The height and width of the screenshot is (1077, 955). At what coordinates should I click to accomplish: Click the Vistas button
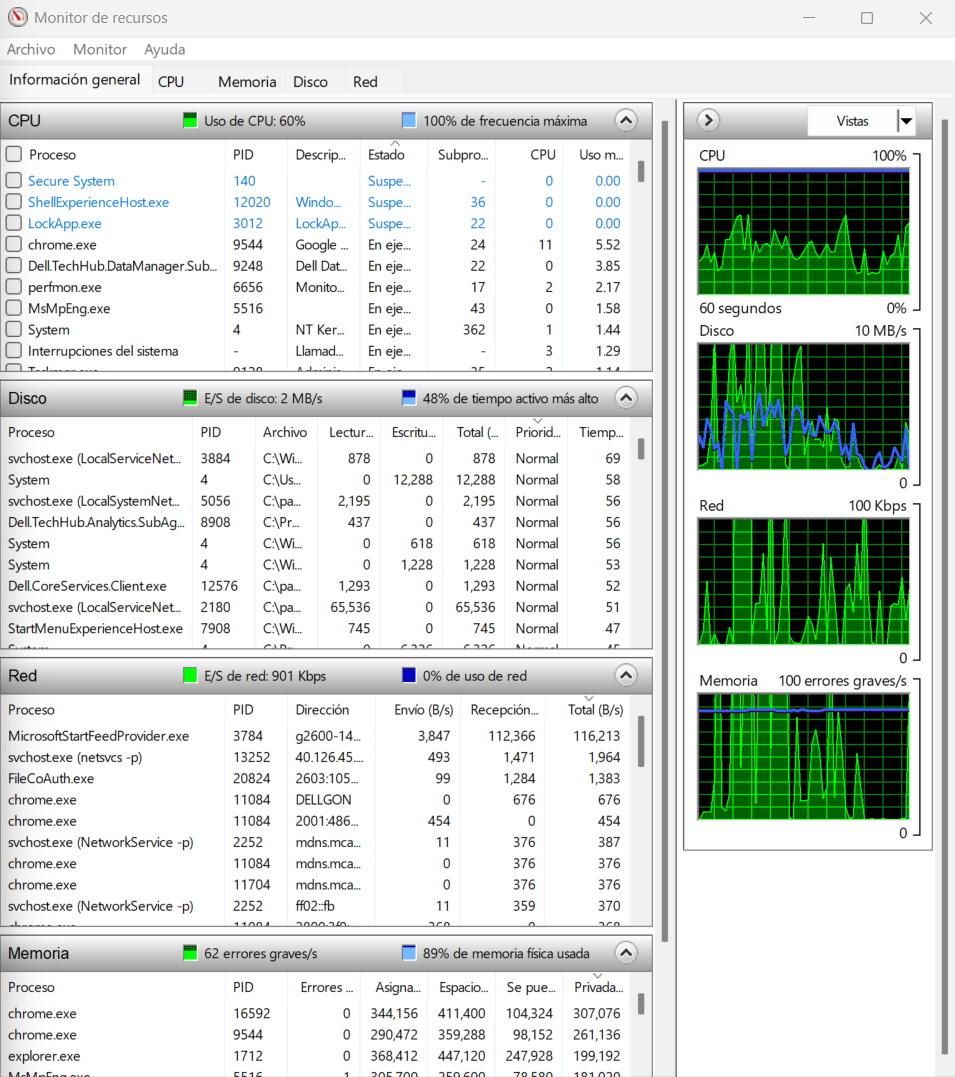853,121
